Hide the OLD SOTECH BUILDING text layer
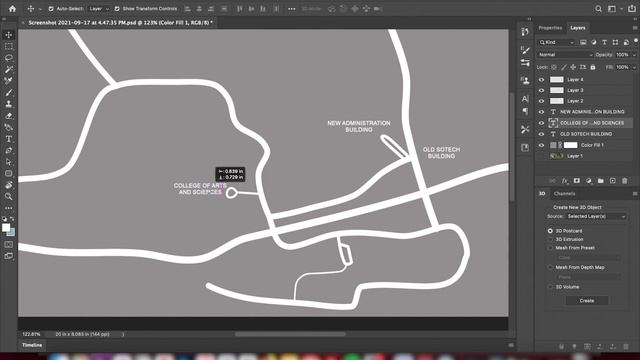This screenshot has height=360, width=640. (542, 134)
